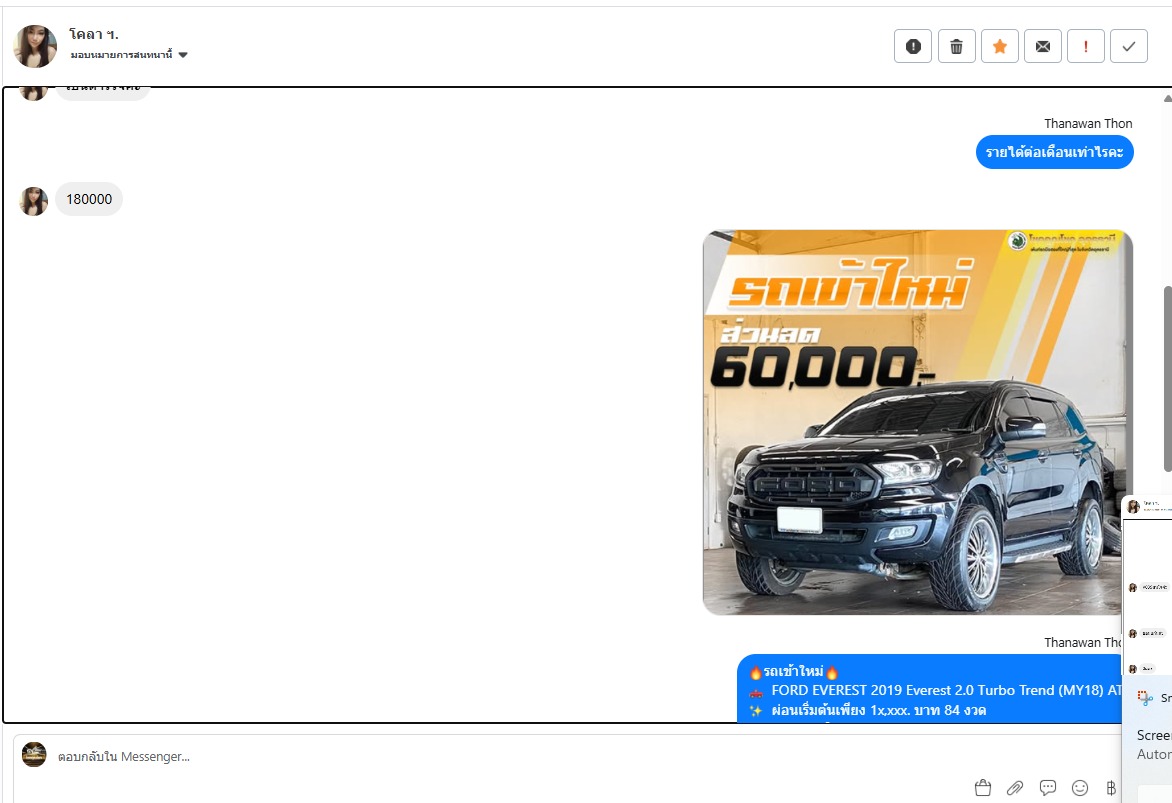Open the Ford Everest promo image

pos(917,422)
